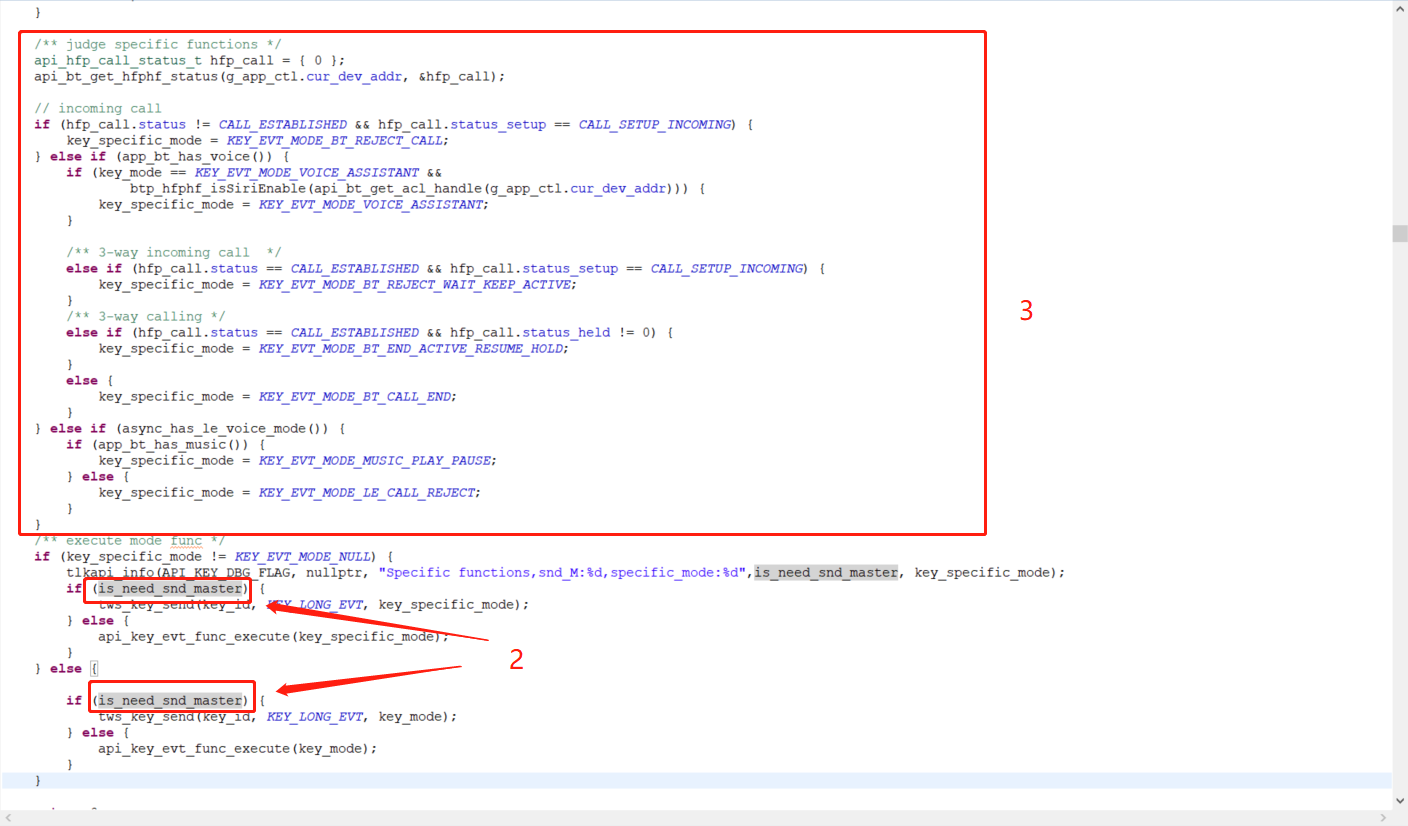
Task: Click is_need_snd_master inside the tlkapi_info call
Action: point(826,572)
